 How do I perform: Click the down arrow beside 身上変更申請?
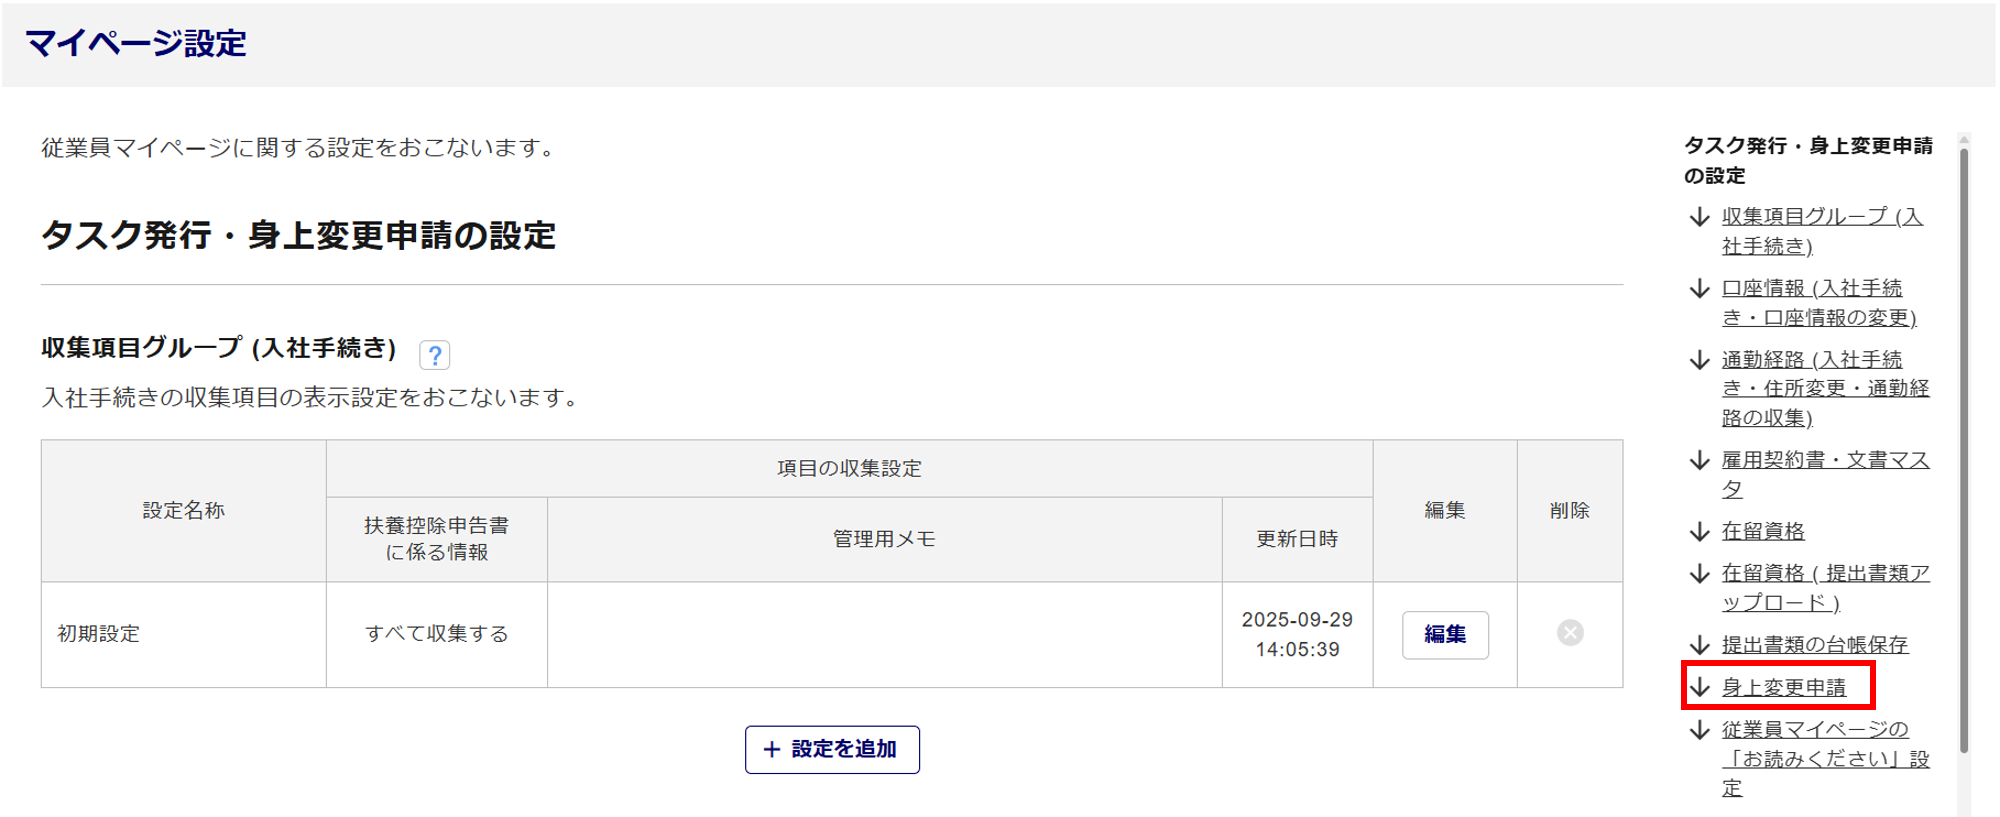point(1699,687)
